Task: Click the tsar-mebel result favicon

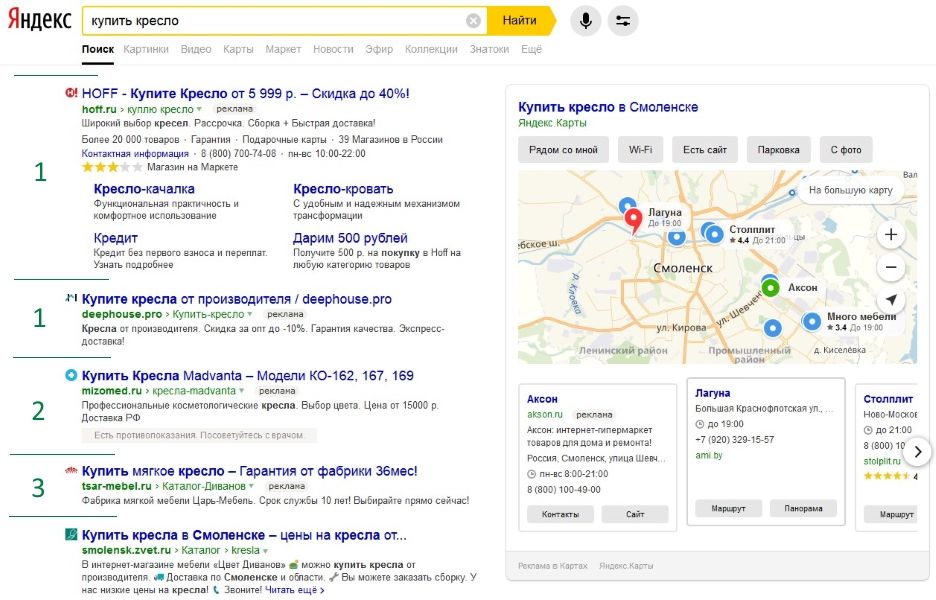Action: point(71,470)
